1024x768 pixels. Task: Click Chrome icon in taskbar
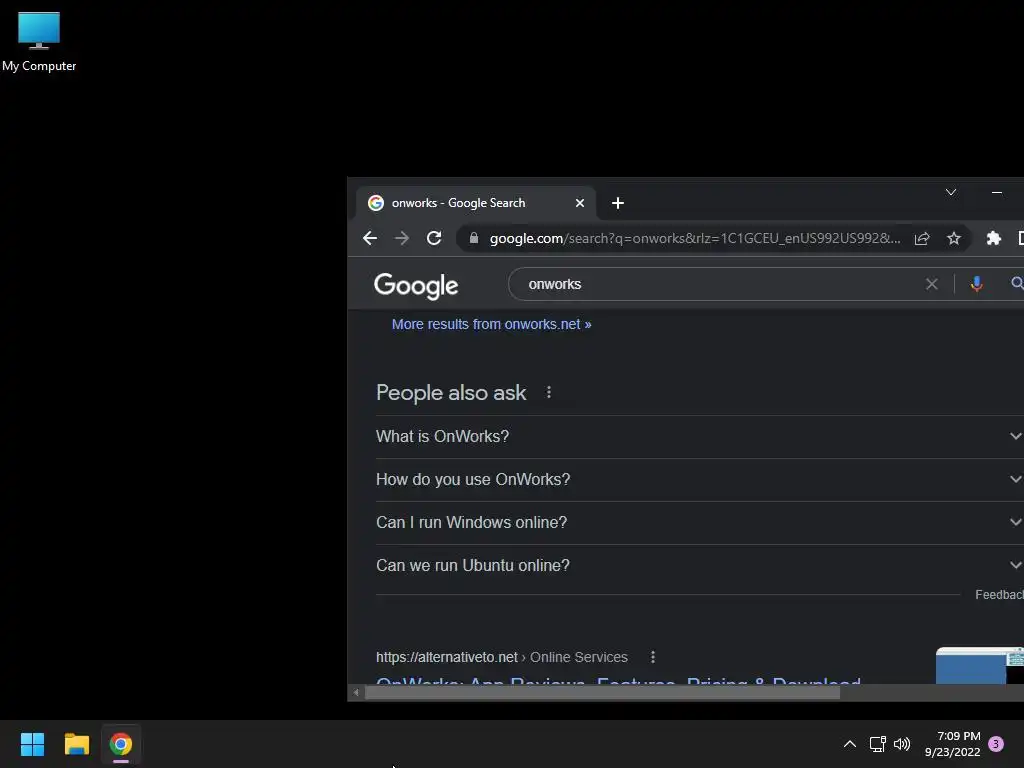121,744
